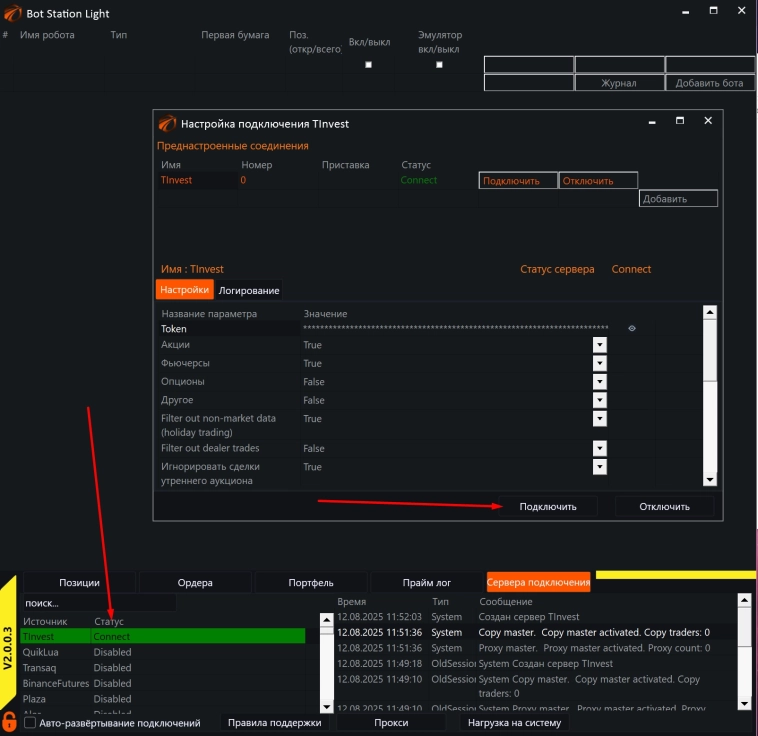
Task: Switch to the Логирование tab
Action: click(249, 290)
